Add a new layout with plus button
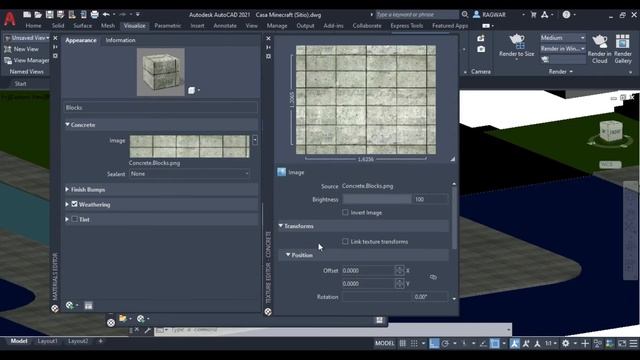Screen dimensions: 640x360 [100, 341]
